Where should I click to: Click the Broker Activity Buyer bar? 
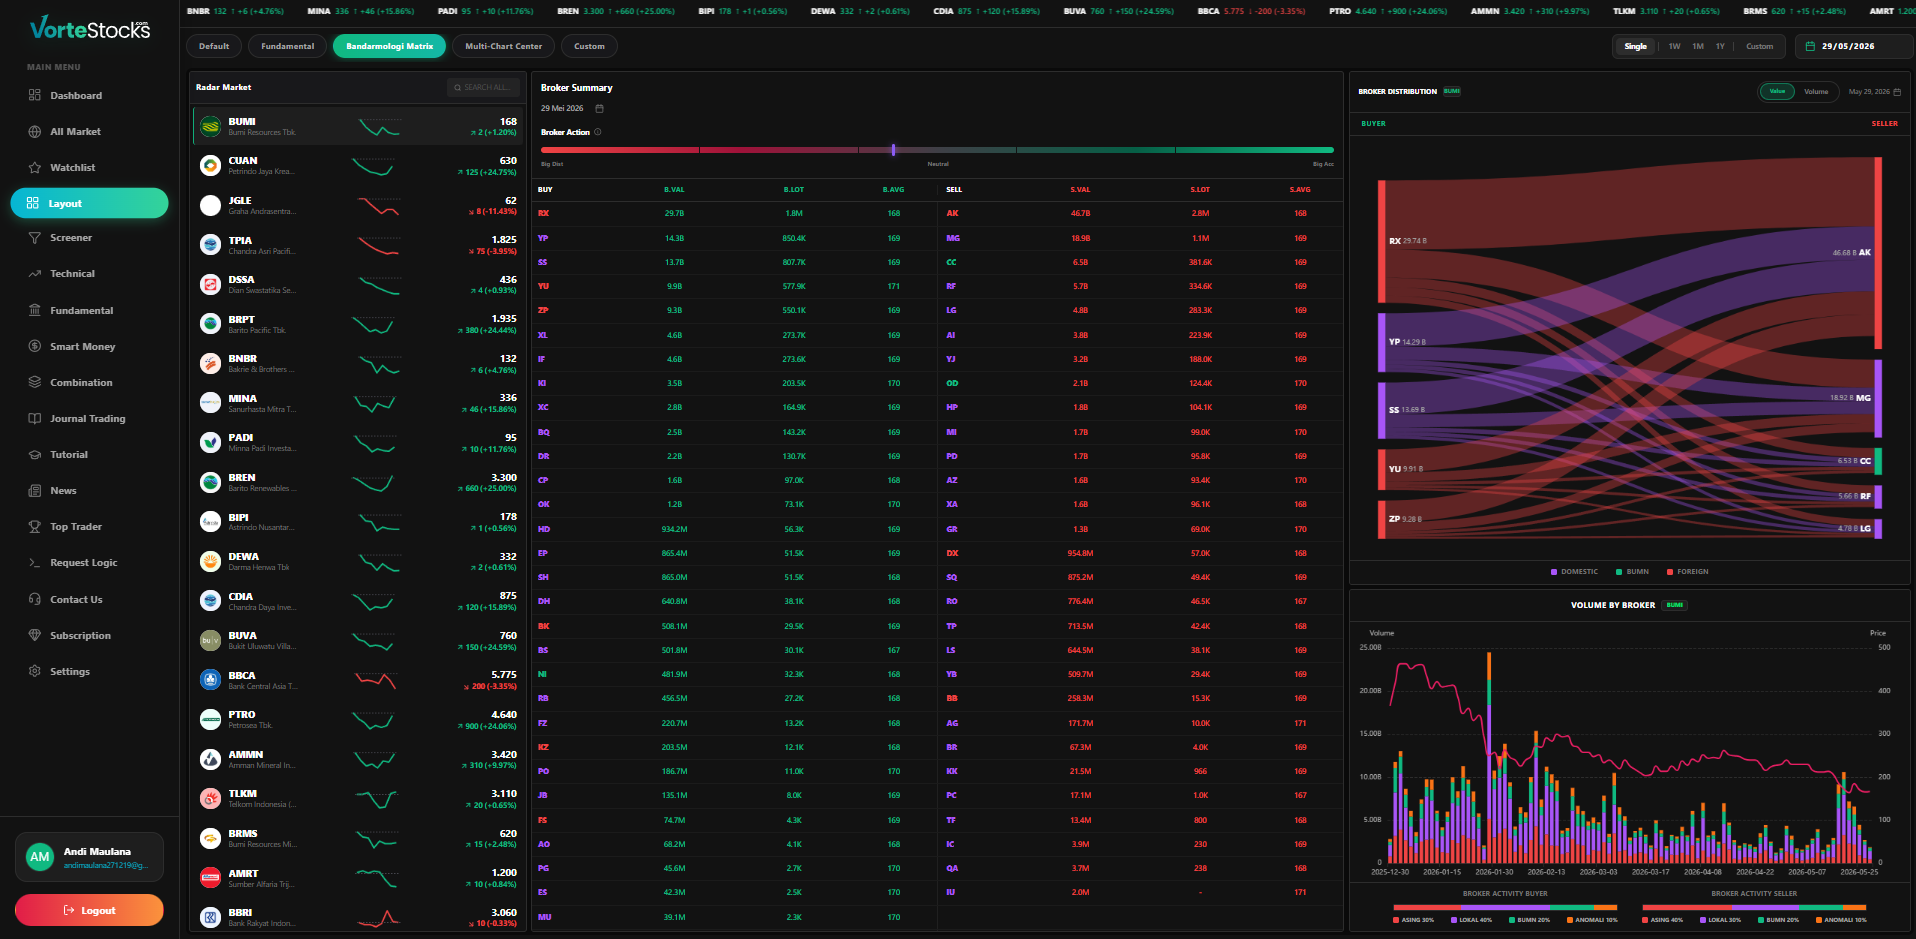click(1505, 908)
